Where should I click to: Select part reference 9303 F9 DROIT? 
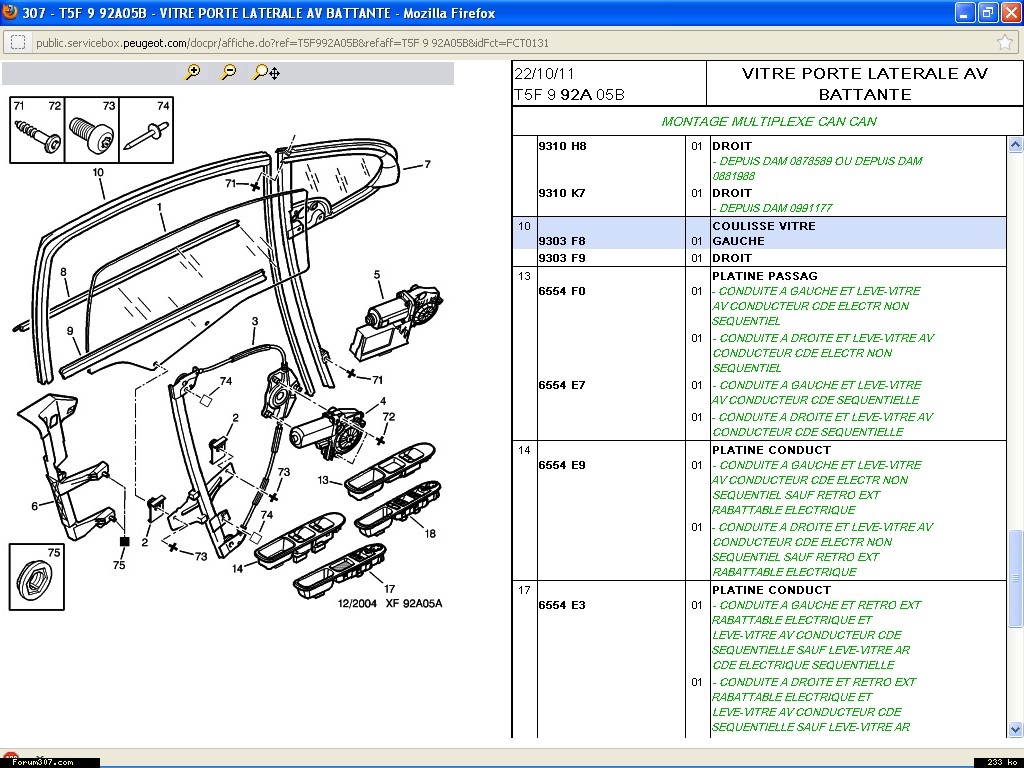click(562, 258)
